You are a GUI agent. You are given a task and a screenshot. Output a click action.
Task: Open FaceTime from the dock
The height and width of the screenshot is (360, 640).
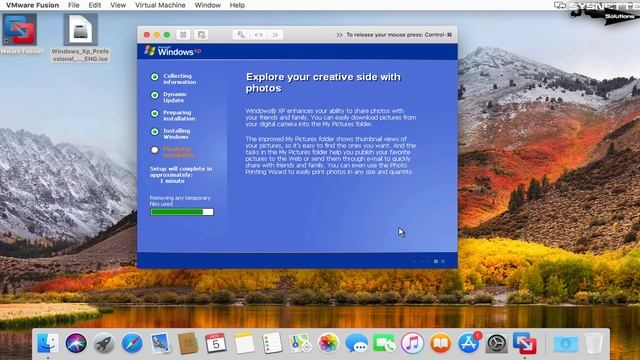click(384, 343)
